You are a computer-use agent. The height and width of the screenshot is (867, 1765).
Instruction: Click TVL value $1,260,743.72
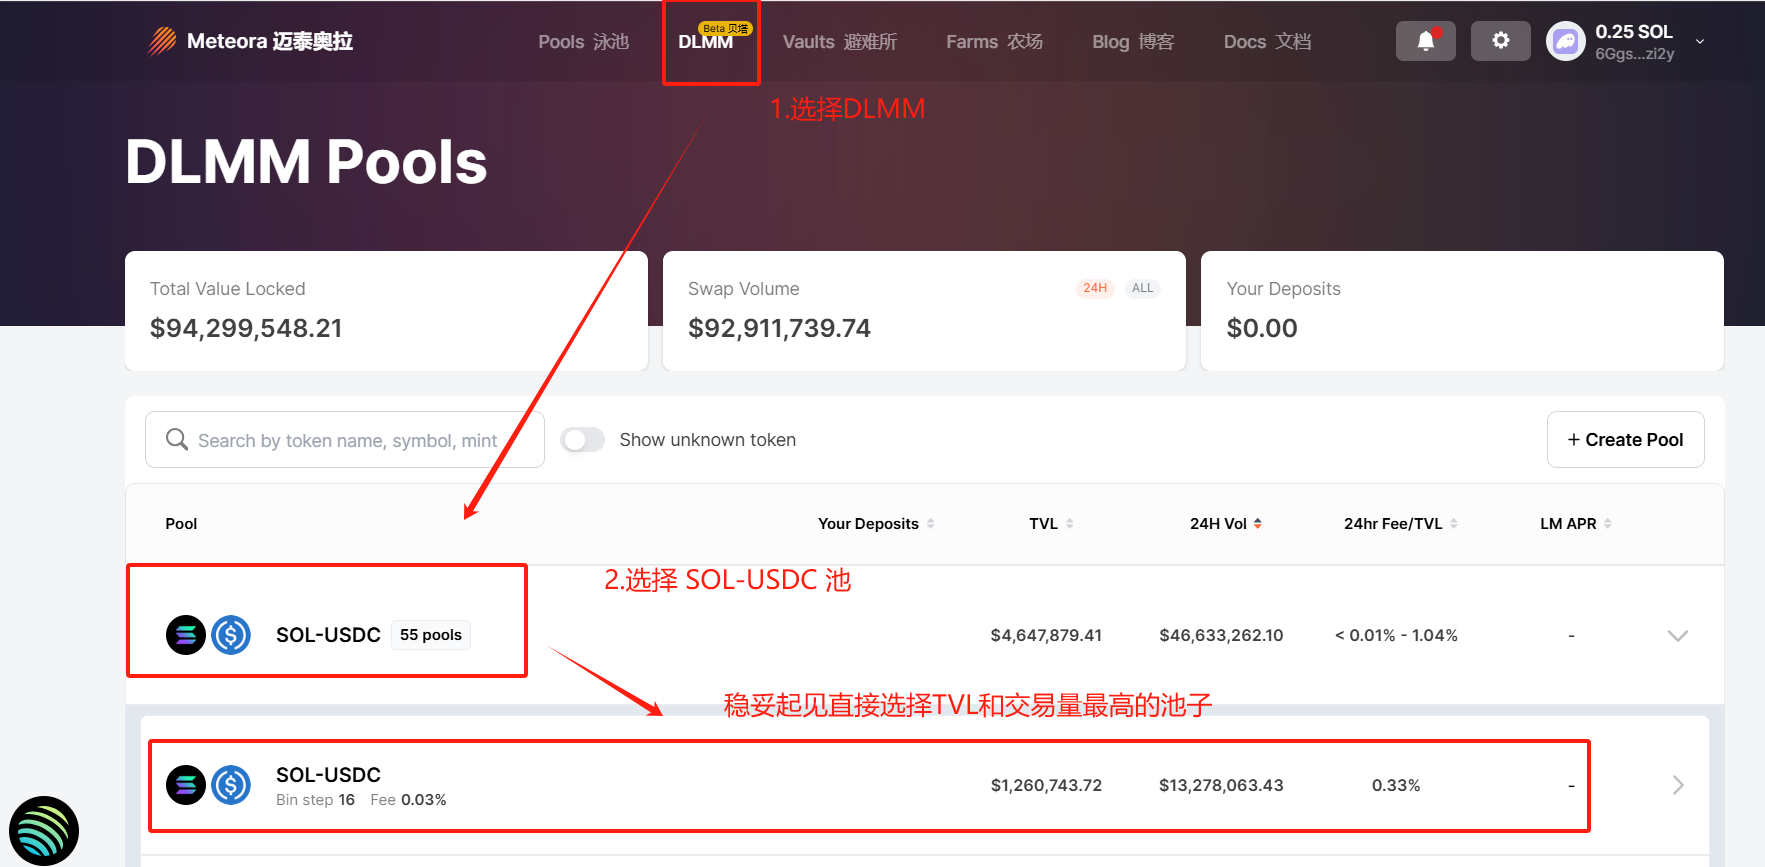[x=1046, y=785]
